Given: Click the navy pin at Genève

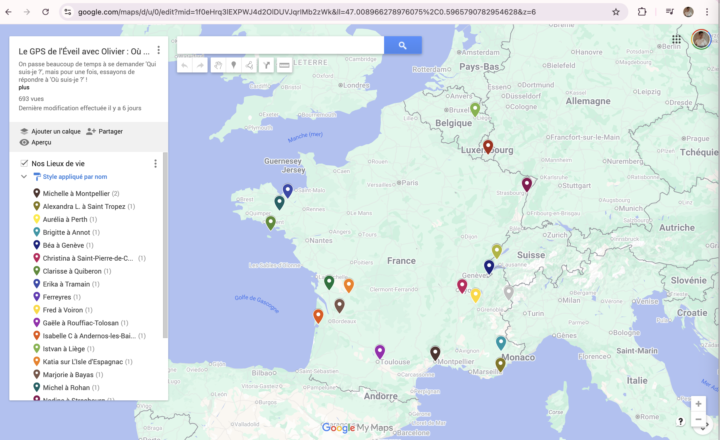Looking at the screenshot, I should pos(489,266).
